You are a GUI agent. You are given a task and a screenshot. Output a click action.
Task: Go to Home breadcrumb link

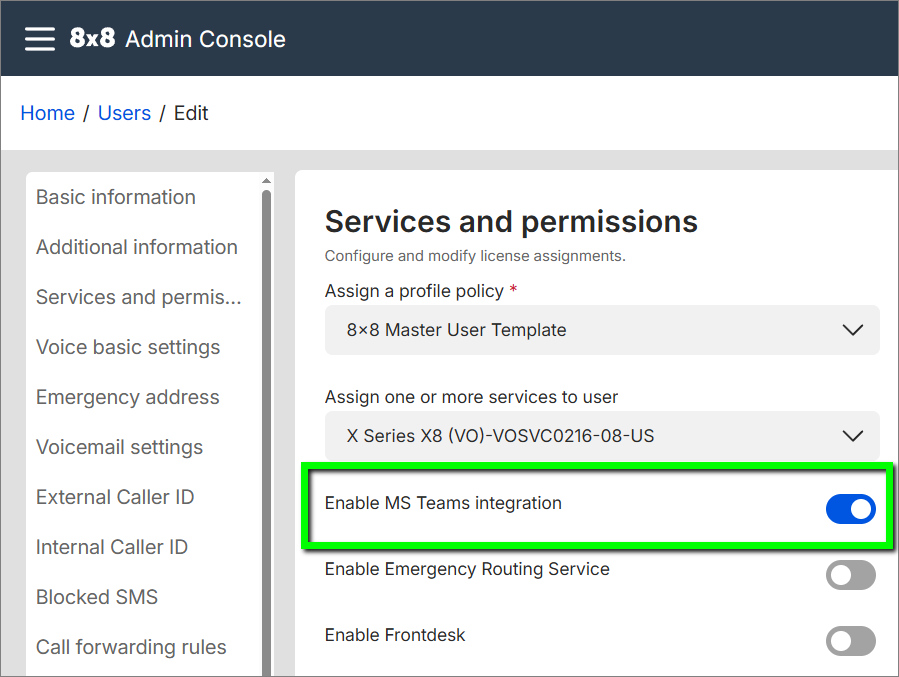coord(47,113)
